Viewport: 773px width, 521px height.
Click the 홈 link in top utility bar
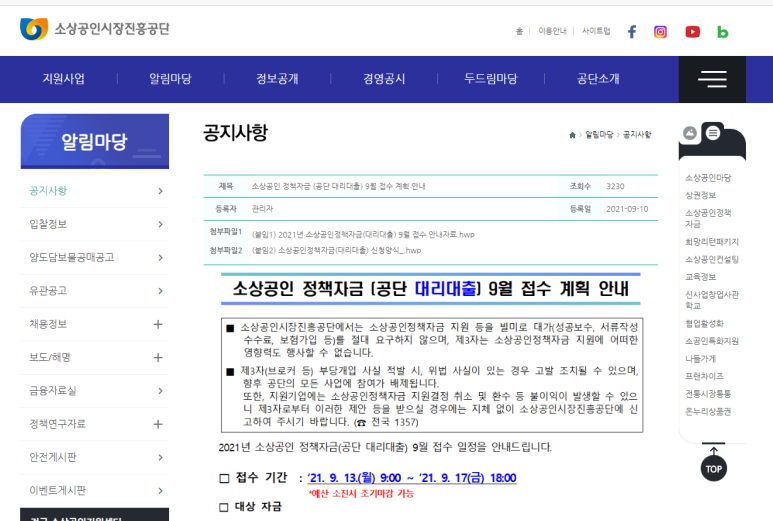click(519, 31)
